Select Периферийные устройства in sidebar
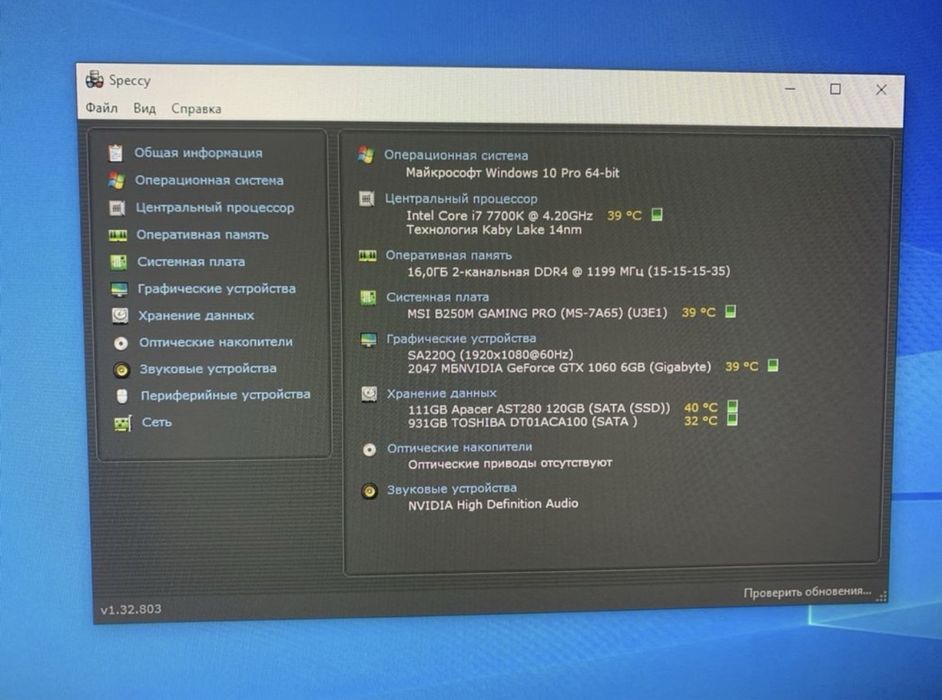Screen dimensions: 942x700 226,395
